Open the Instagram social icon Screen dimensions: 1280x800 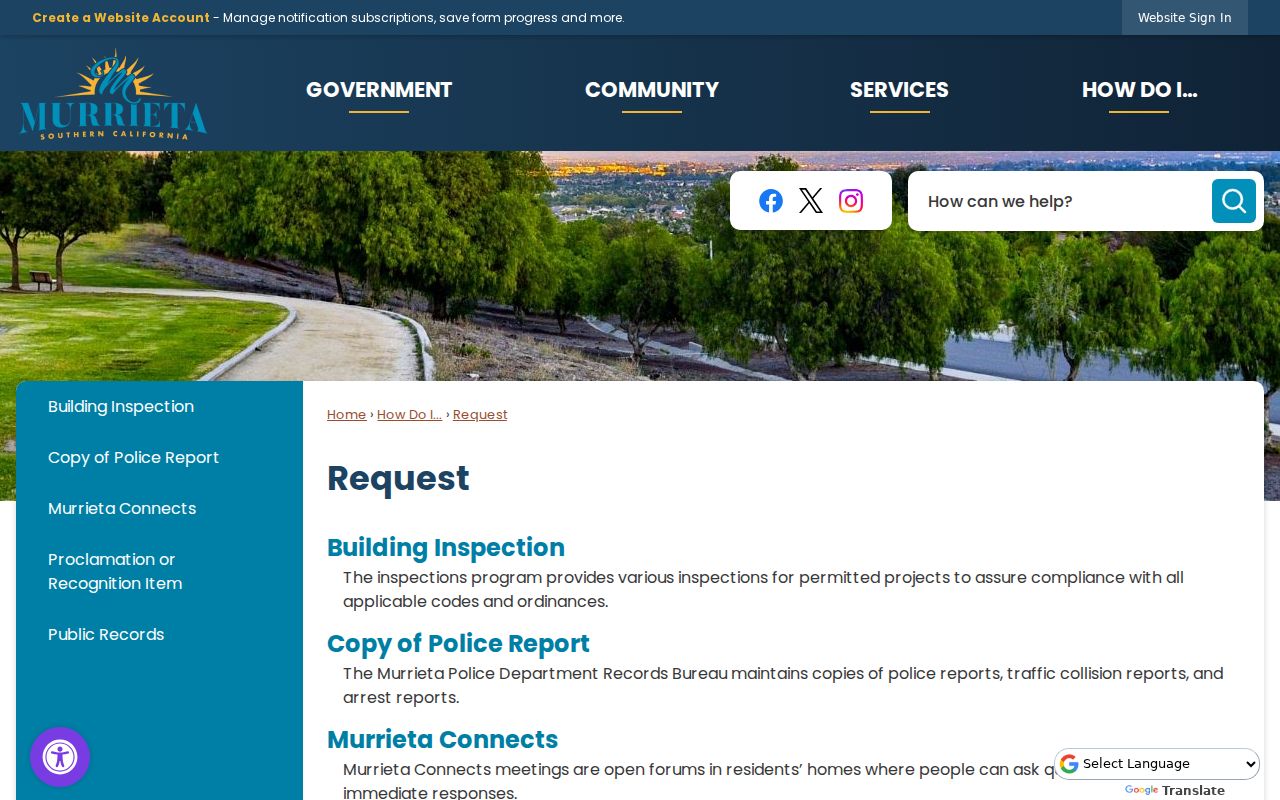coord(851,201)
